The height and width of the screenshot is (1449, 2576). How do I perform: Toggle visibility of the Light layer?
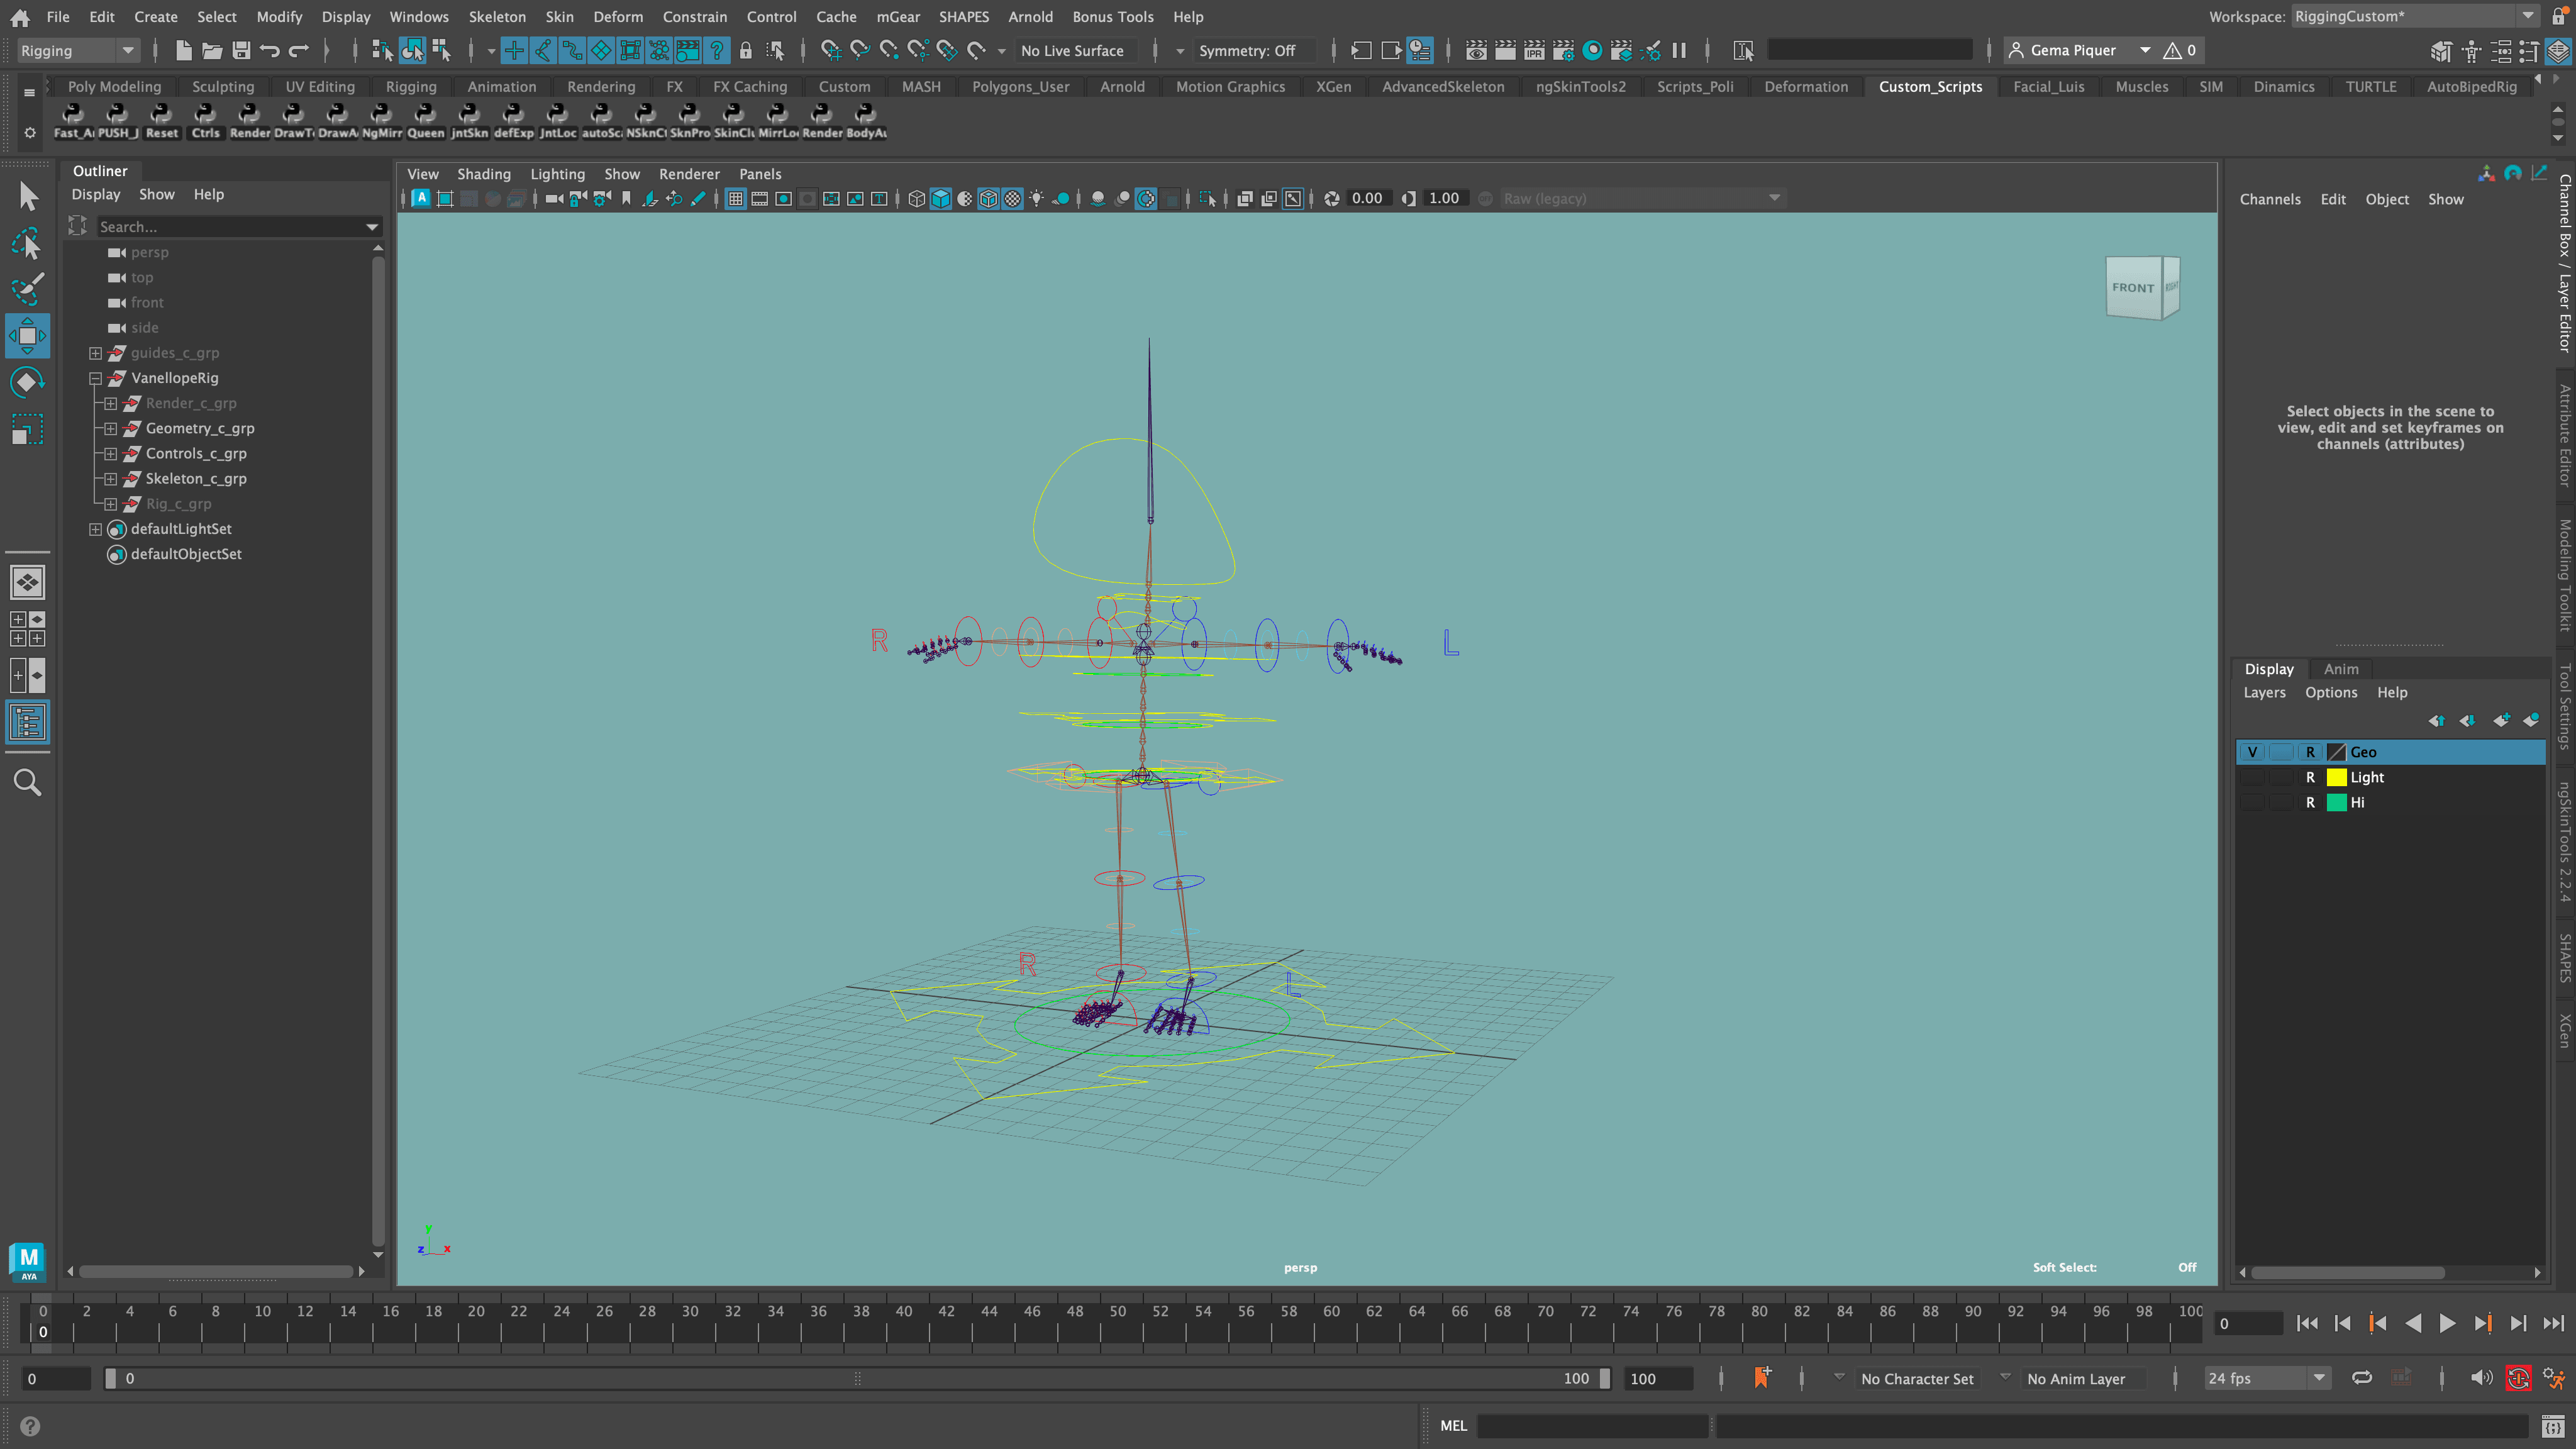2252,777
